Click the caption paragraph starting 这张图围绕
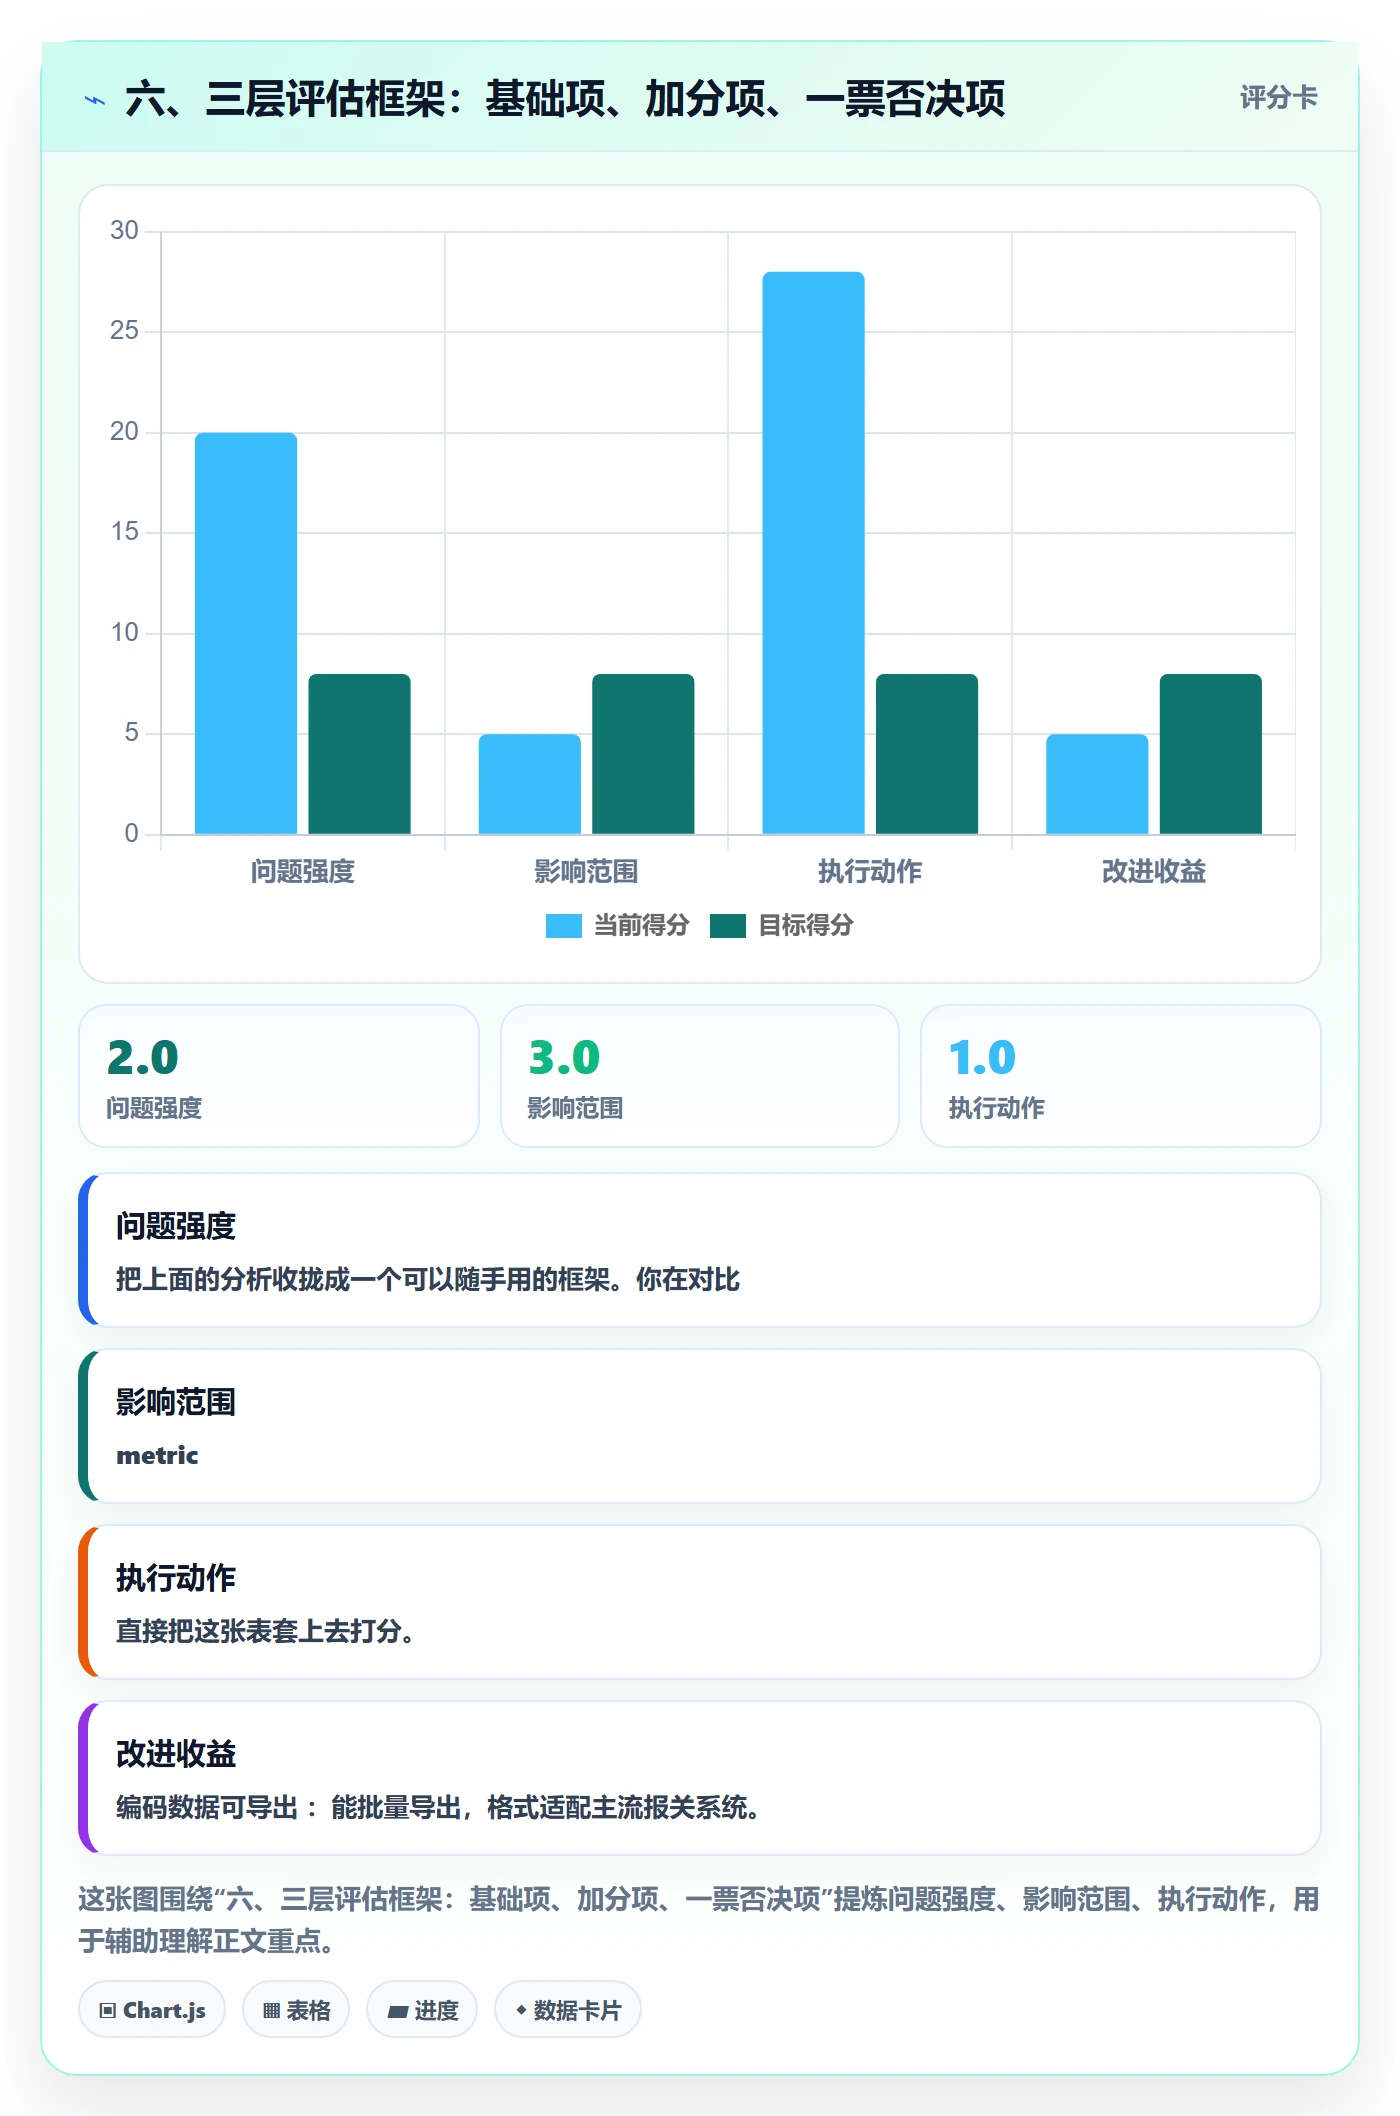The height and width of the screenshot is (2116, 1400). 699,1920
